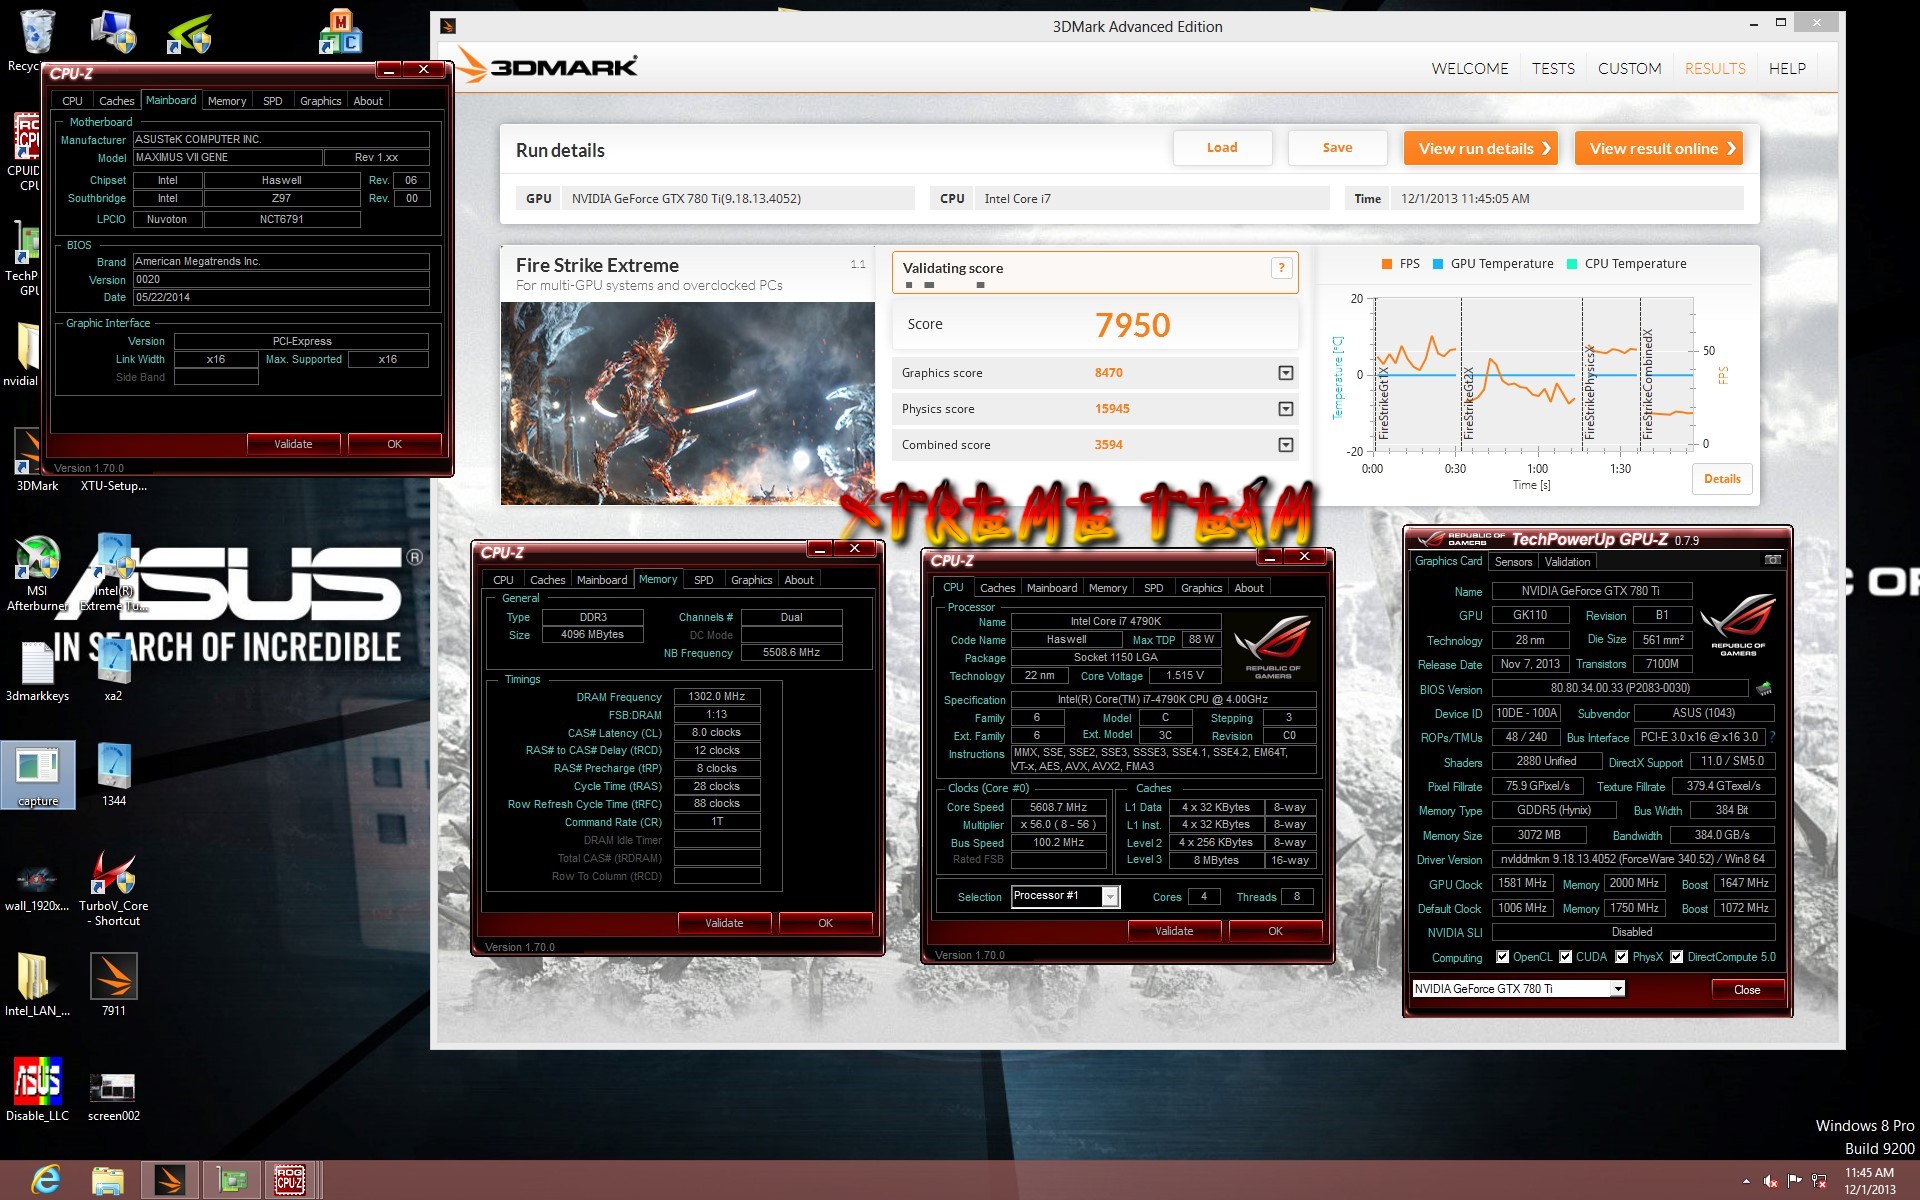1920x1200 pixels.
Task: Open File Explorer from the taskbar
Action: (107, 1181)
